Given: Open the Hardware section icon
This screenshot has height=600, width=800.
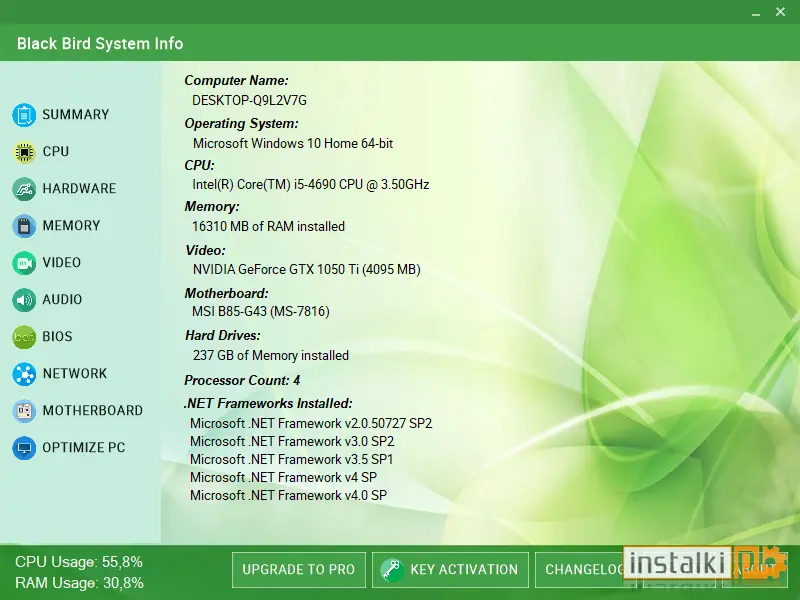Looking at the screenshot, I should click(x=24, y=189).
